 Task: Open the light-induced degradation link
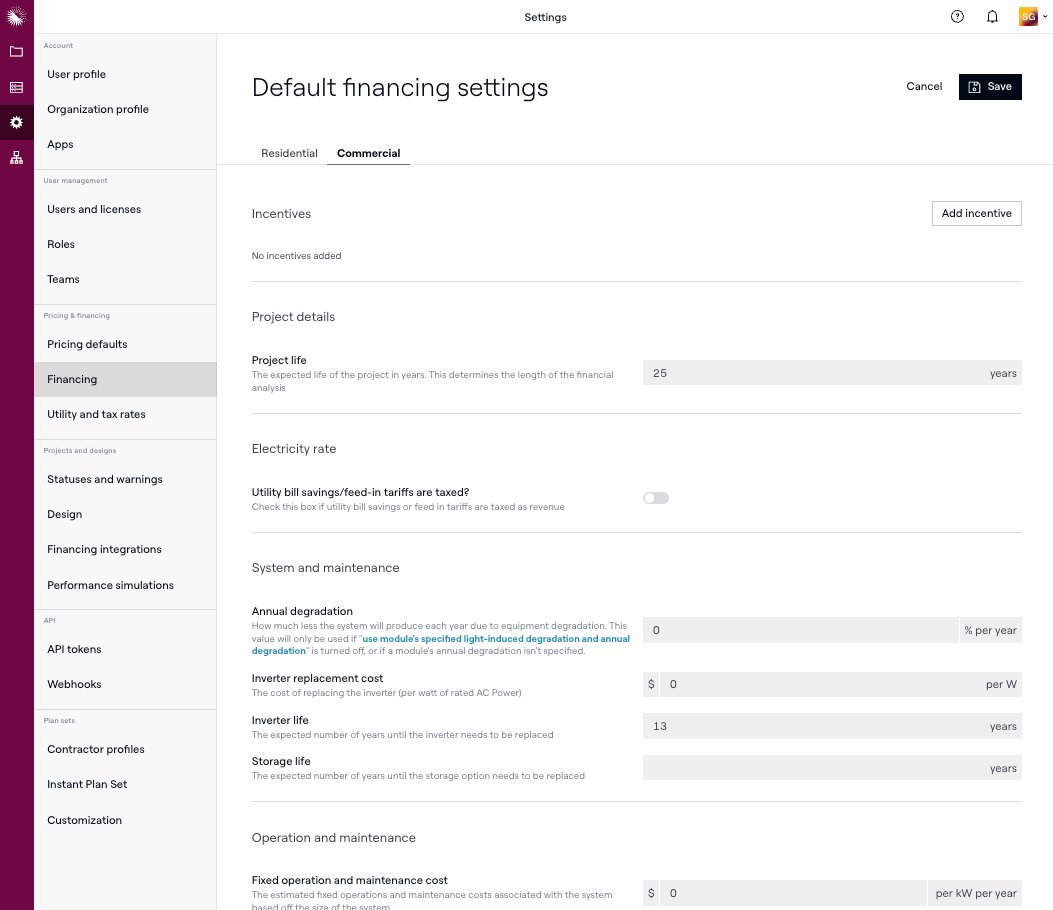click(x=495, y=639)
